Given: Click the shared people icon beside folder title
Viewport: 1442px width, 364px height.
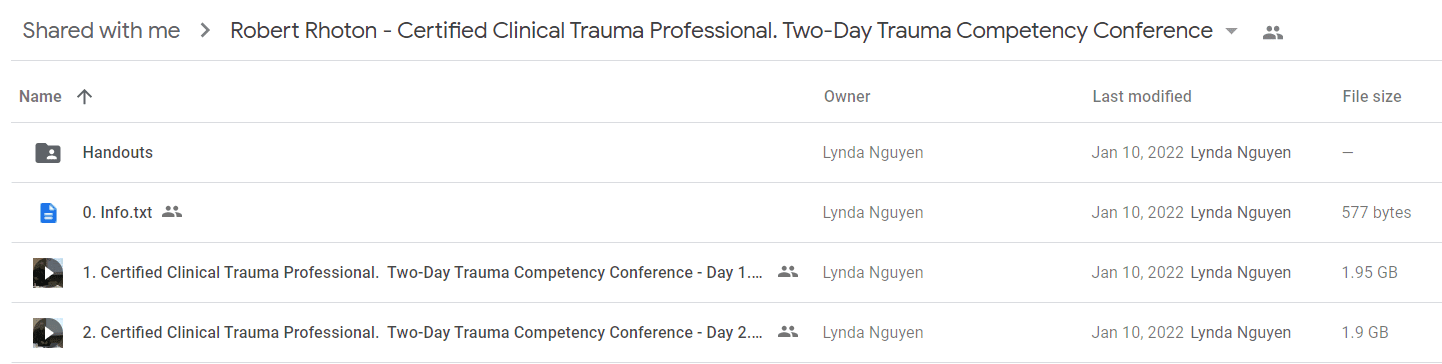Looking at the screenshot, I should [1272, 32].
